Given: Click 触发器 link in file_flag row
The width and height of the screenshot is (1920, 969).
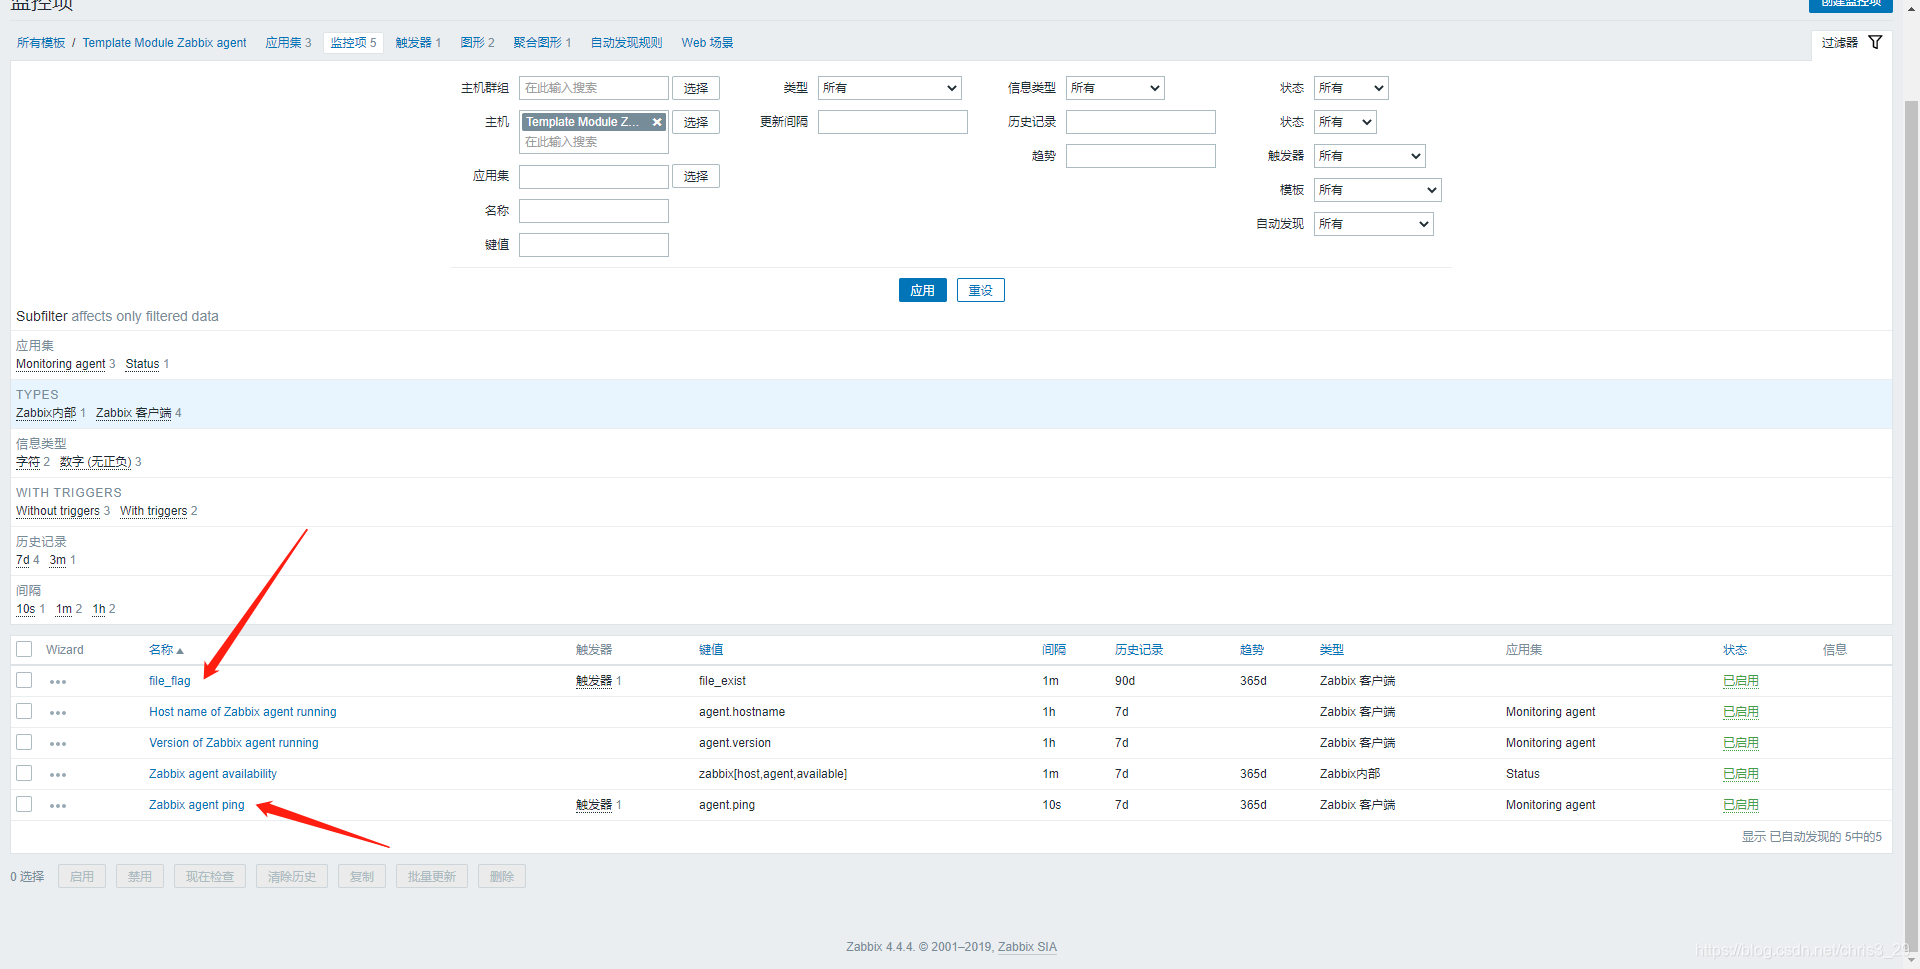Looking at the screenshot, I should click(x=593, y=681).
